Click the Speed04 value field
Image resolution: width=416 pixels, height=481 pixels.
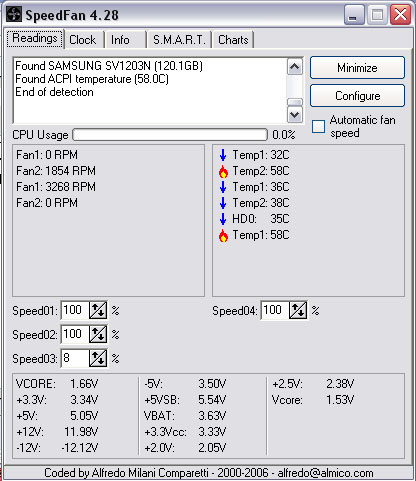click(x=275, y=311)
